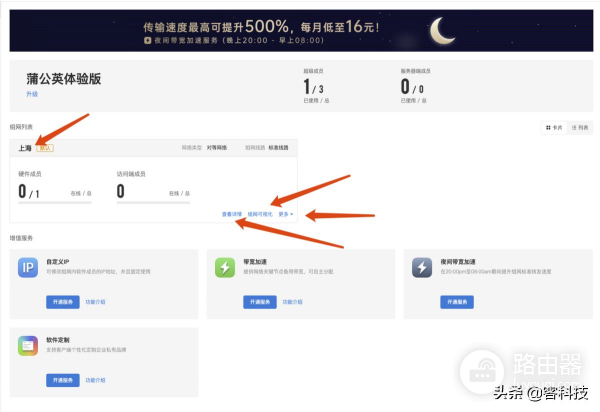This screenshot has height=412, width=600.
Task: Click the 夜间带宽加速 promotional banner
Action: [x=300, y=31]
